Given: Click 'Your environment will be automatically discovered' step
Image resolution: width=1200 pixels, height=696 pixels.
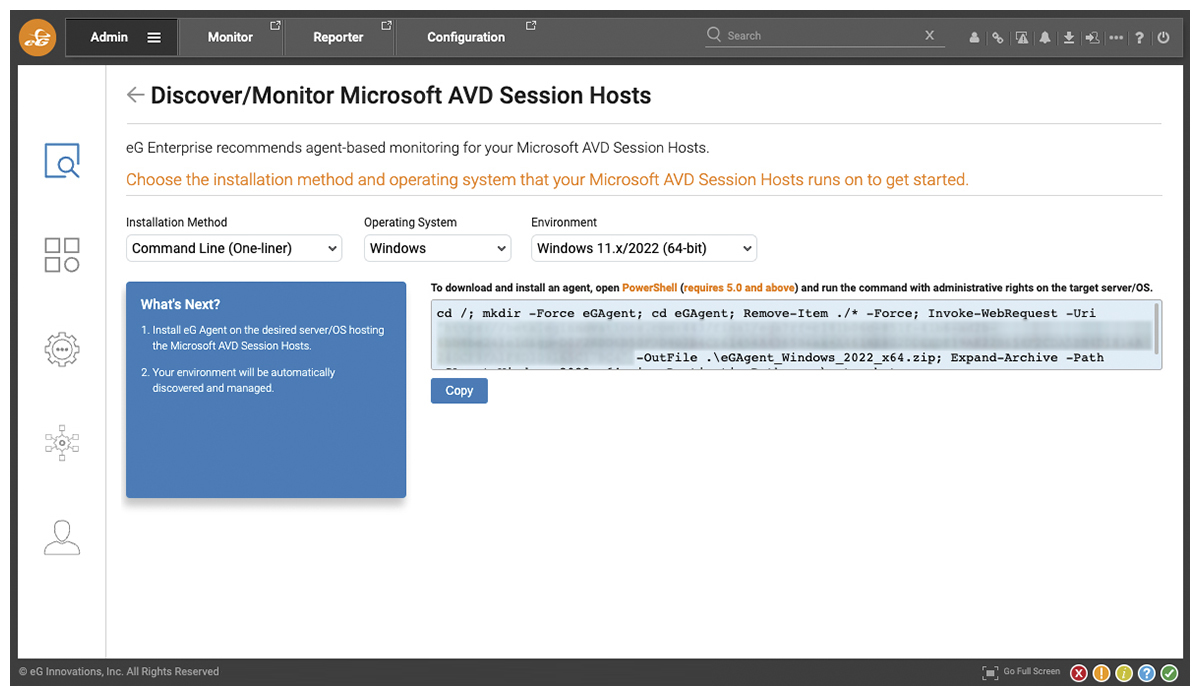Looking at the screenshot, I should (242, 380).
